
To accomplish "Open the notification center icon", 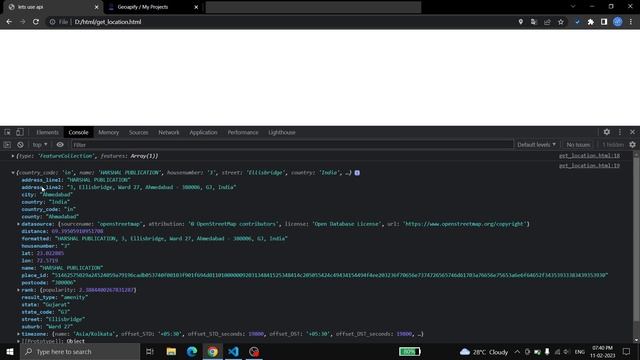I will point(627,351).
